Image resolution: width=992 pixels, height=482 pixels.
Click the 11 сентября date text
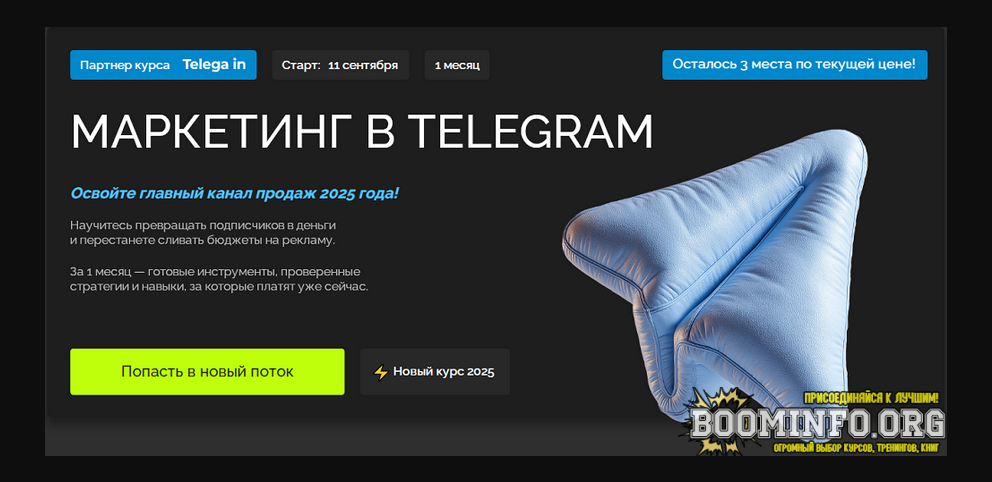(x=363, y=65)
